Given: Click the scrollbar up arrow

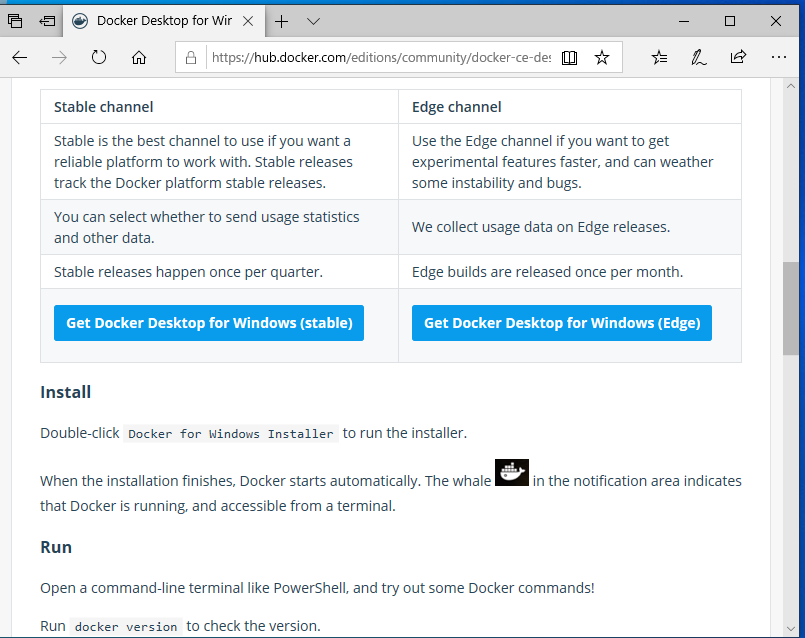Looking at the screenshot, I should coord(791,86).
